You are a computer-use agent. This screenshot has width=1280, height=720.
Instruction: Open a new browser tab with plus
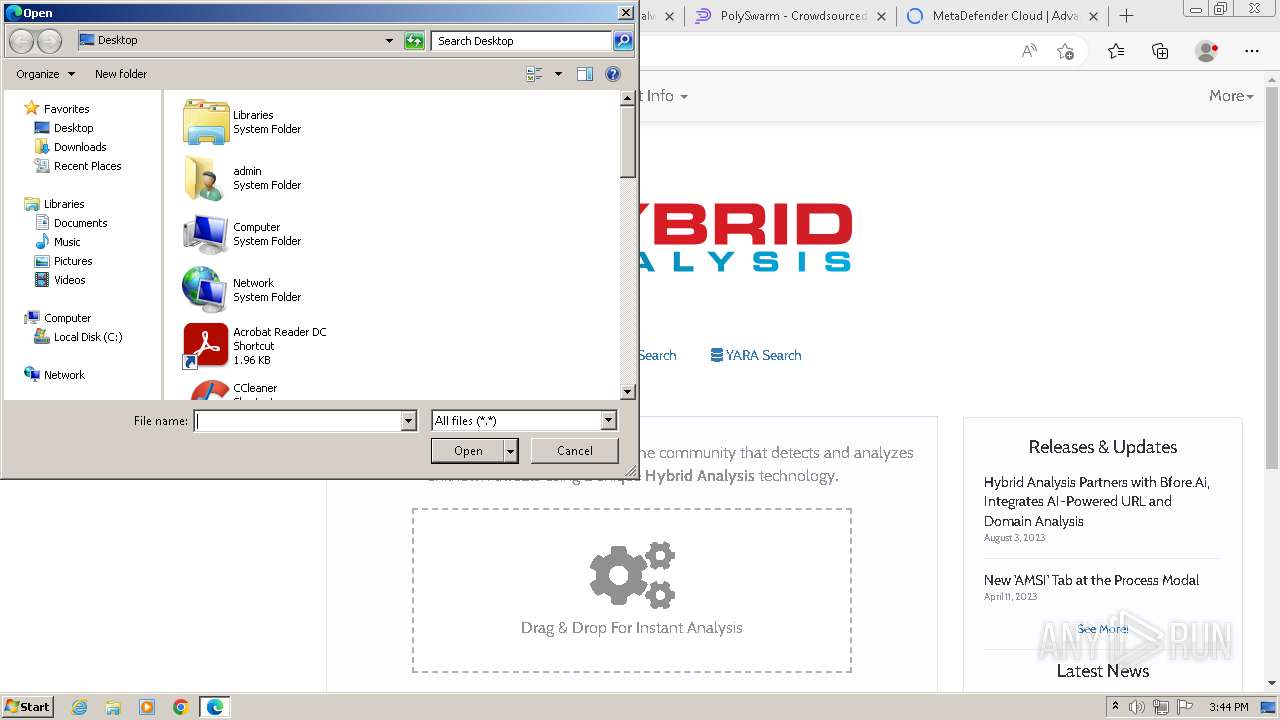click(1126, 16)
